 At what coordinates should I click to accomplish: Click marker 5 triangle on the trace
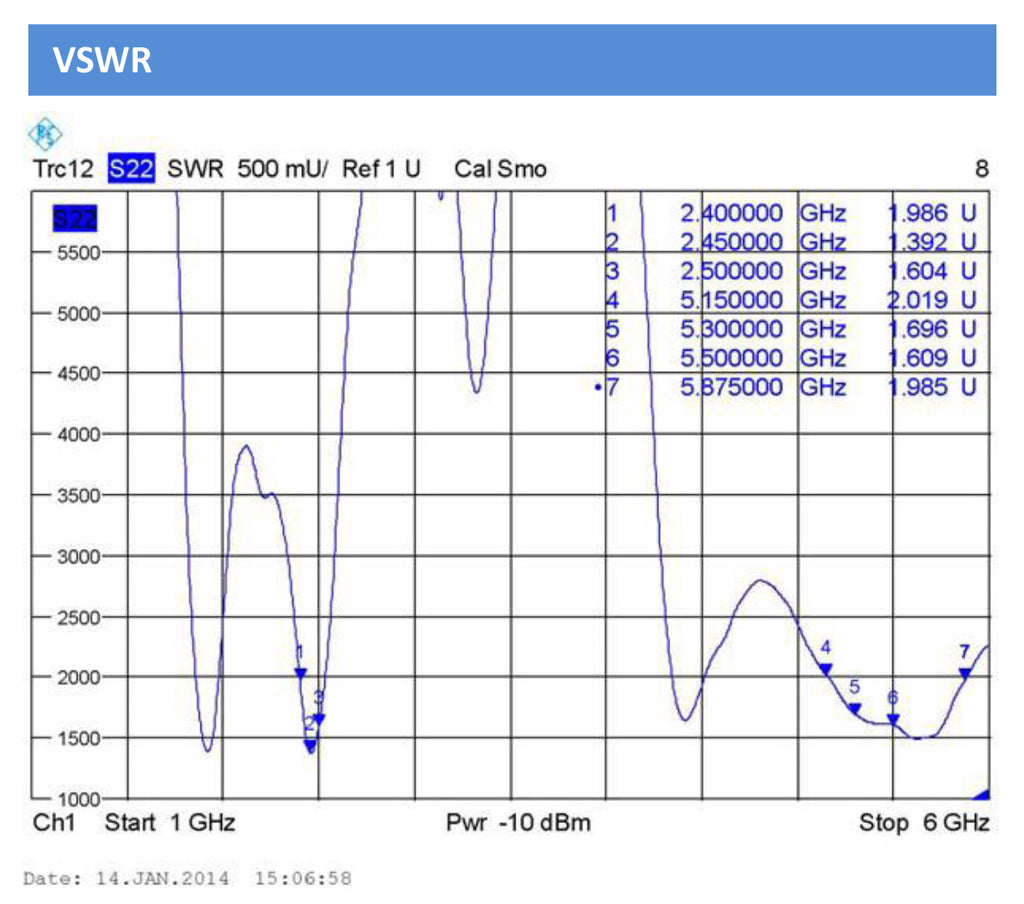pyautogui.click(x=855, y=708)
